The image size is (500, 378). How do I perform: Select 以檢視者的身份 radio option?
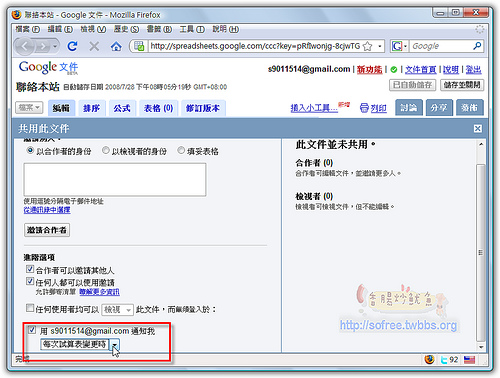tap(106, 150)
